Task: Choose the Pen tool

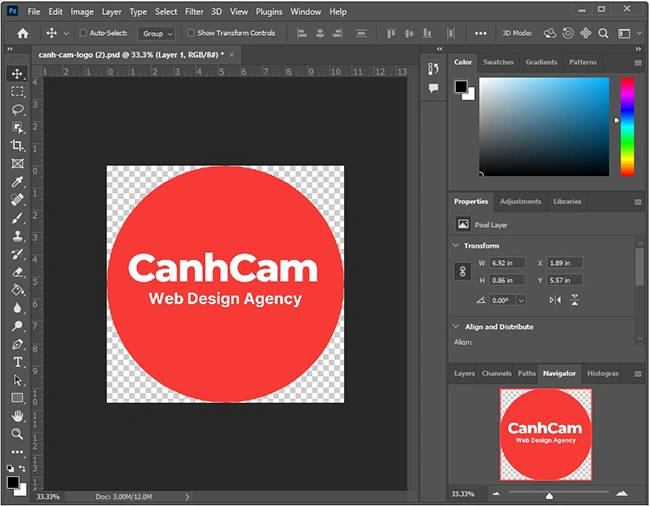Action: click(17, 344)
